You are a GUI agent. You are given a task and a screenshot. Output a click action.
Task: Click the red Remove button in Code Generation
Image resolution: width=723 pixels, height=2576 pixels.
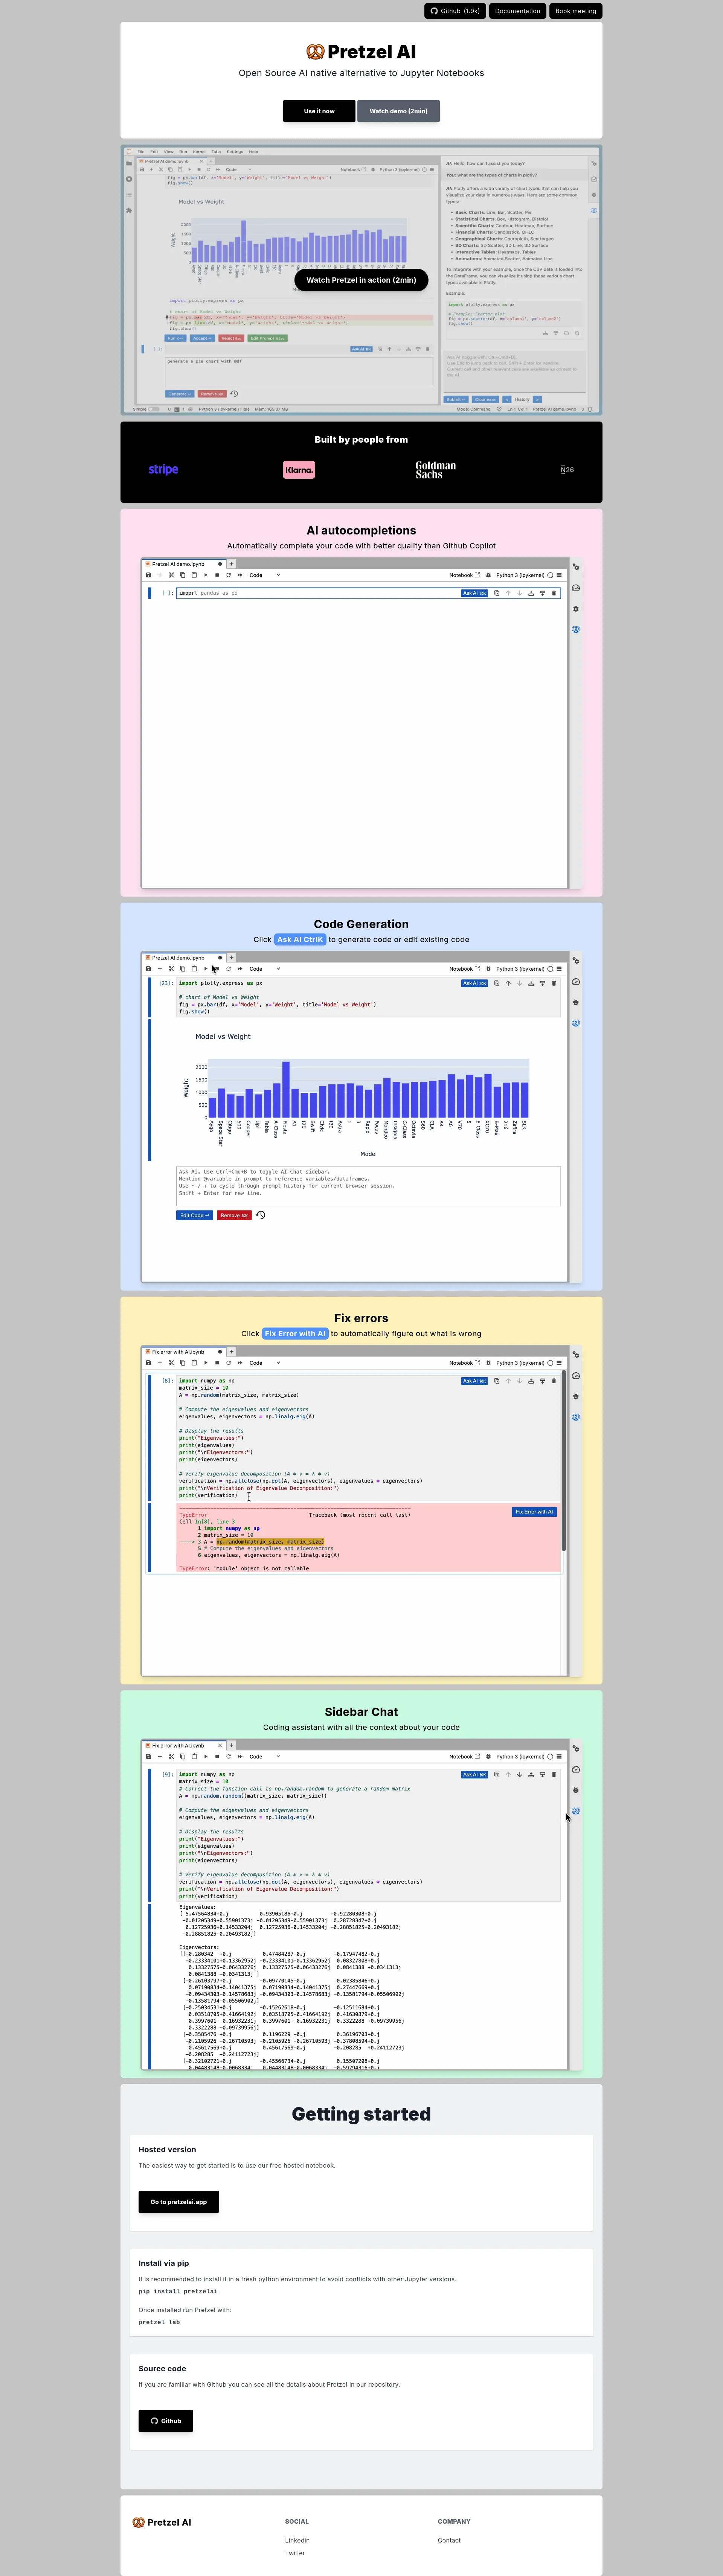[234, 1215]
